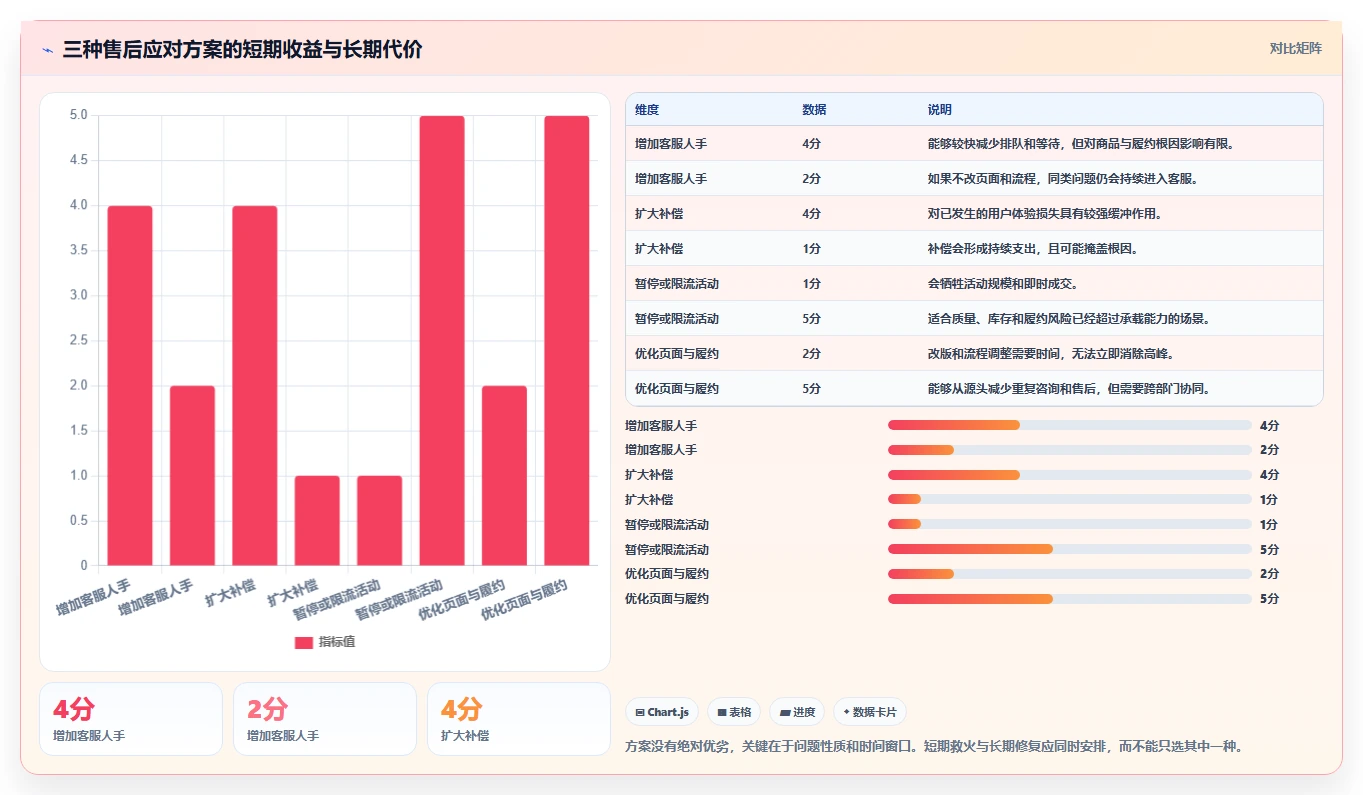Open the orange 4分 扩大补偿 data card
Viewport: 1363px width, 795px height.
[519, 719]
